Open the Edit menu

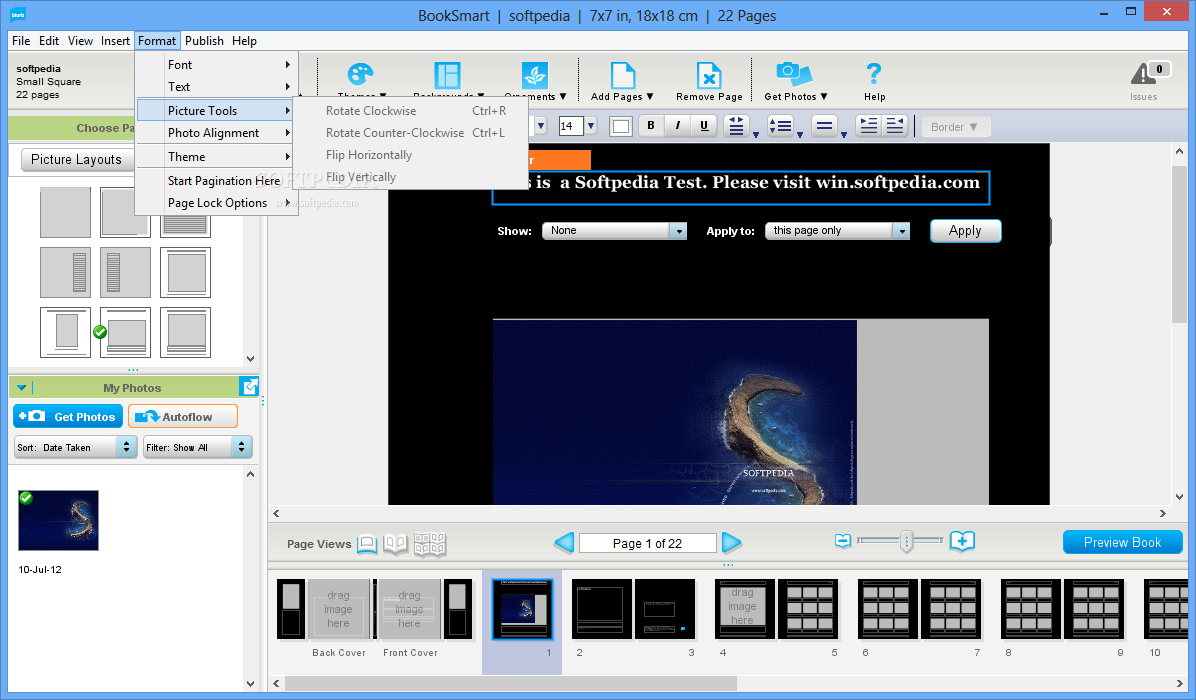(x=49, y=40)
